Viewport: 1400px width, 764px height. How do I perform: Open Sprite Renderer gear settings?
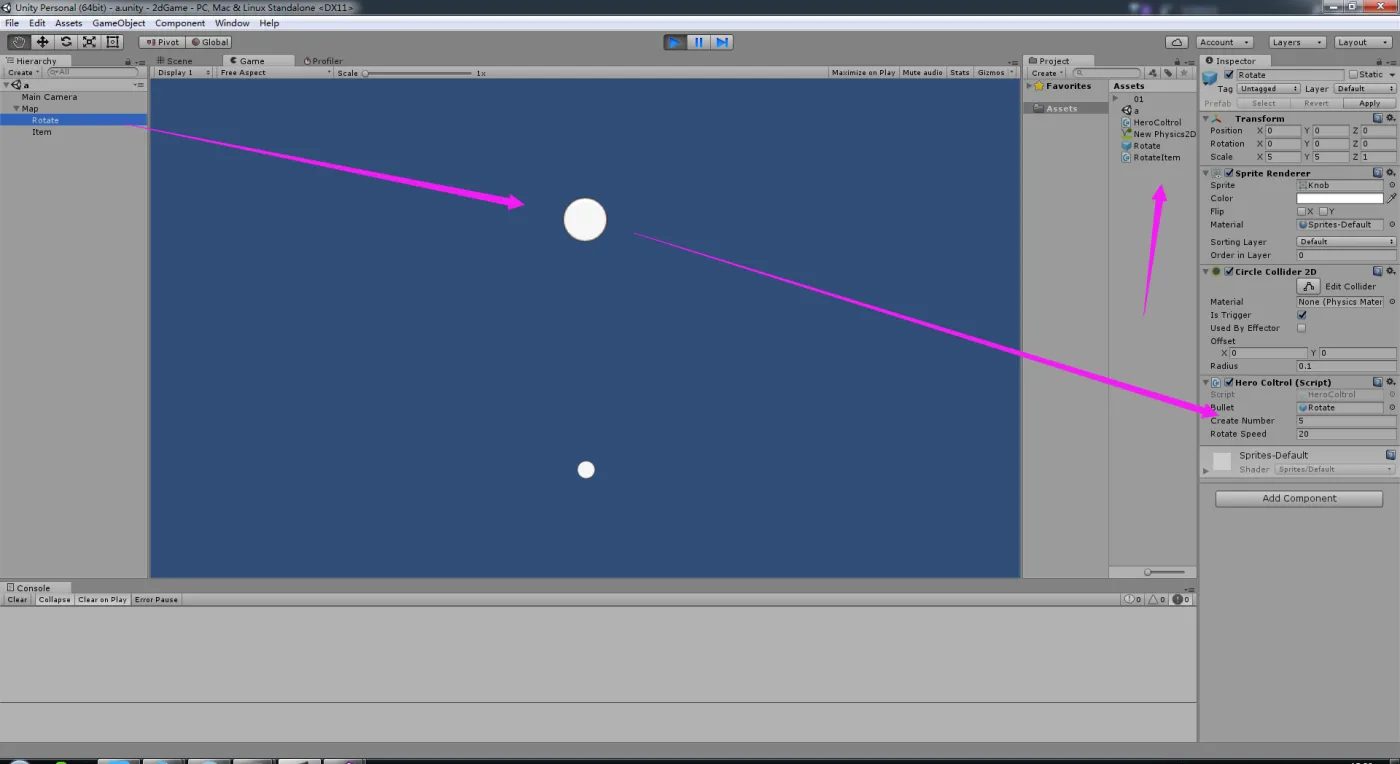click(1390, 173)
